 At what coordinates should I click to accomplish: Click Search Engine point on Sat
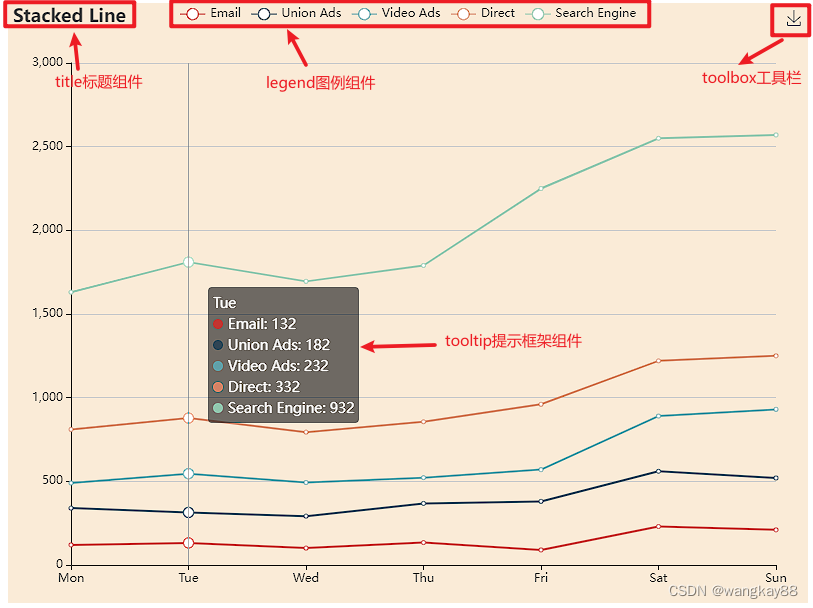pyautogui.click(x=658, y=138)
